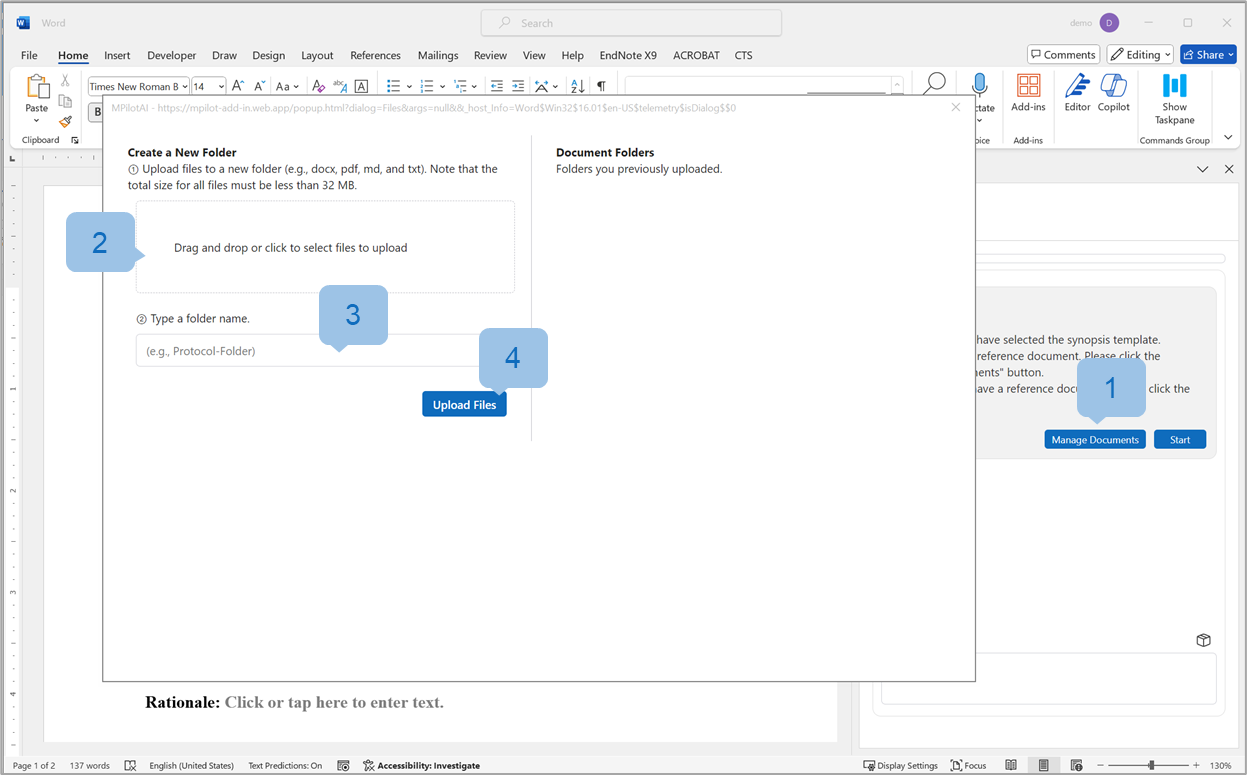The image size is (1247, 775).
Task: Click Decrease Font Size icon
Action: point(260,86)
